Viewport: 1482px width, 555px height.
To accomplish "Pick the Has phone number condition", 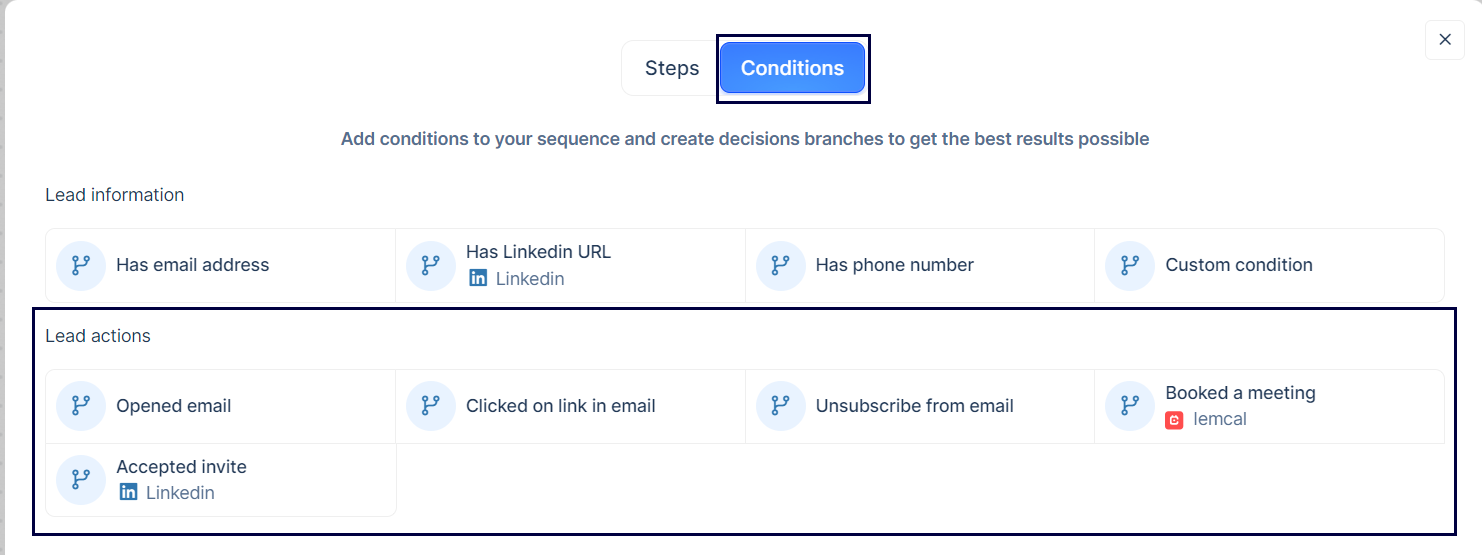I will tap(920, 265).
